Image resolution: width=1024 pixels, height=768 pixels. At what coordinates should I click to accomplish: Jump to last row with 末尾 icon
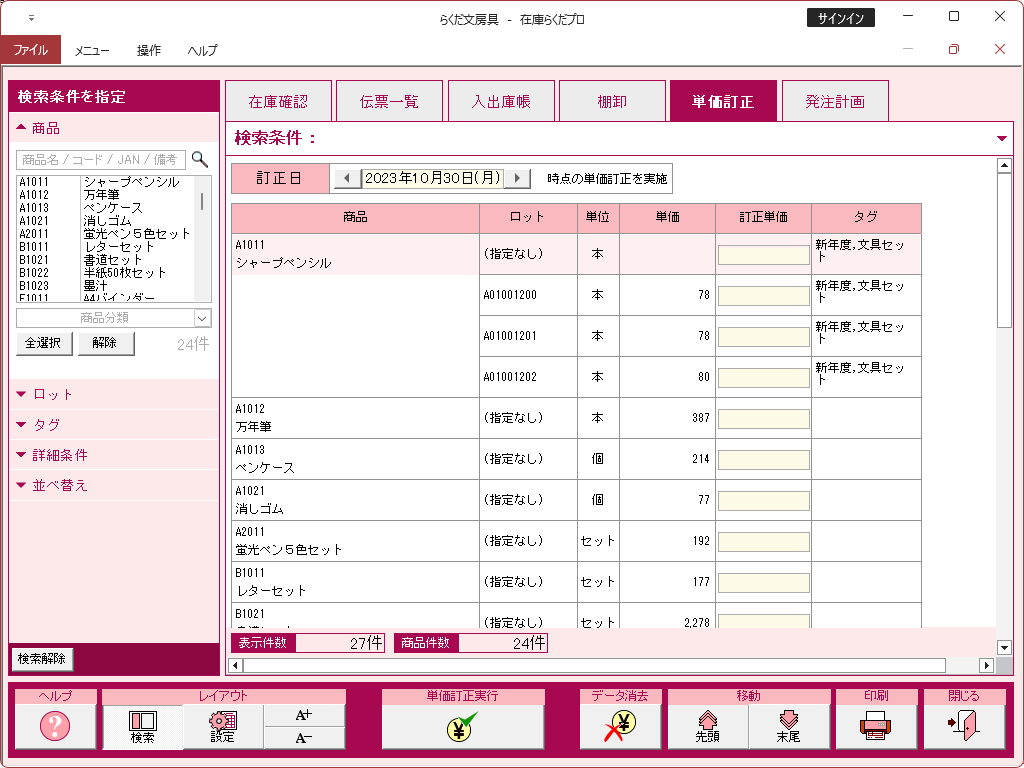pos(789,726)
